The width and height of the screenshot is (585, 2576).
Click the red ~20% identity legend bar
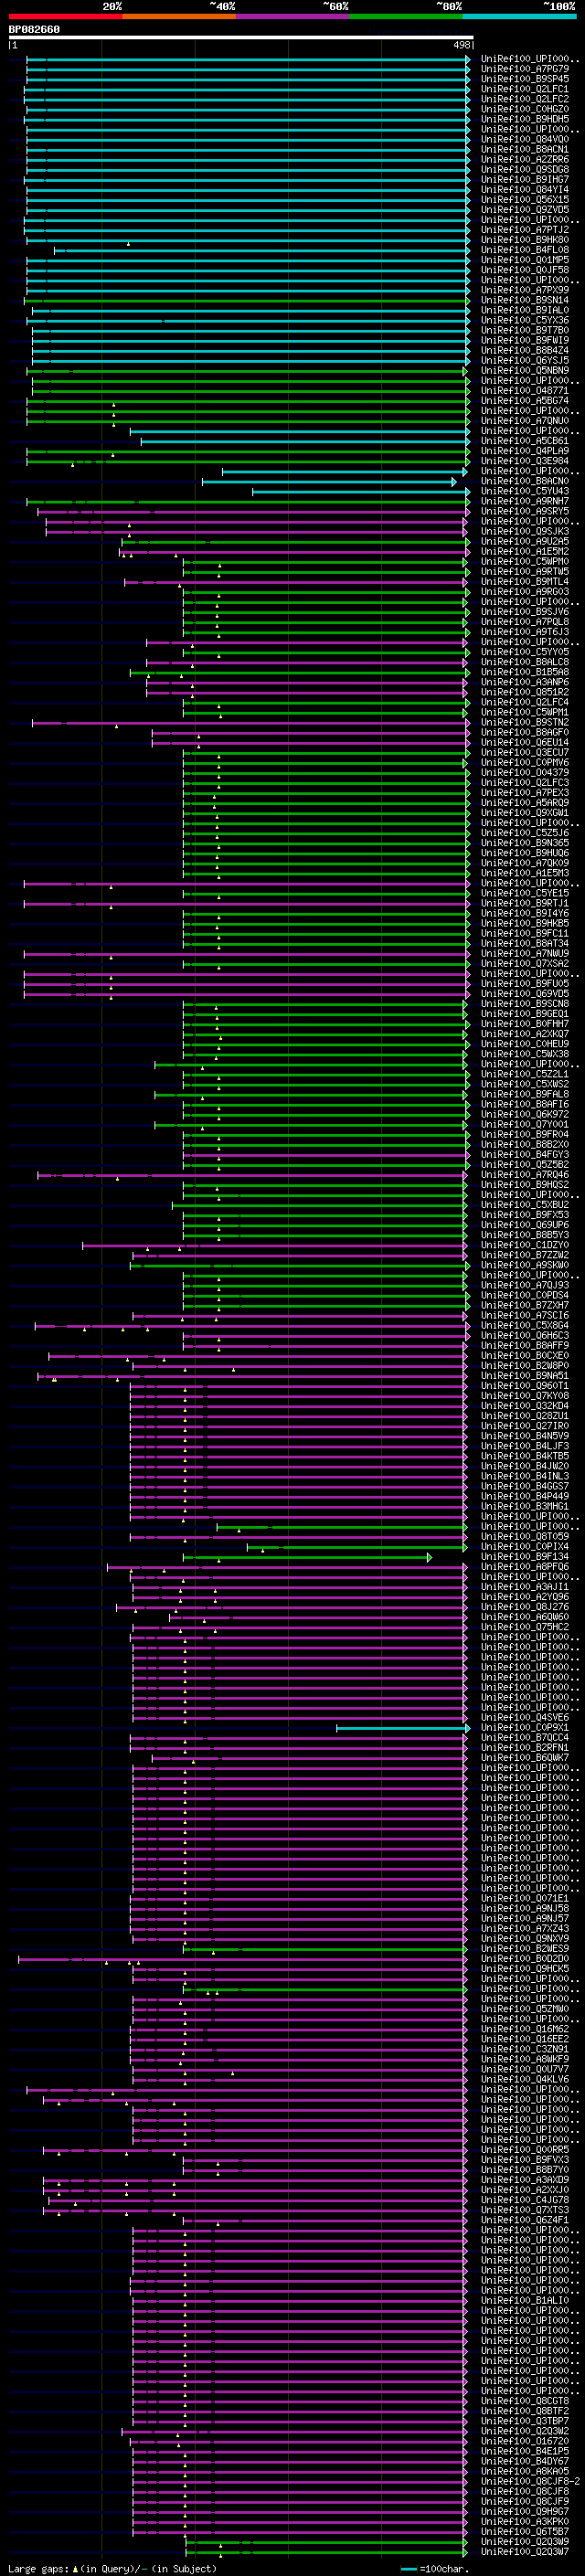(65, 16)
